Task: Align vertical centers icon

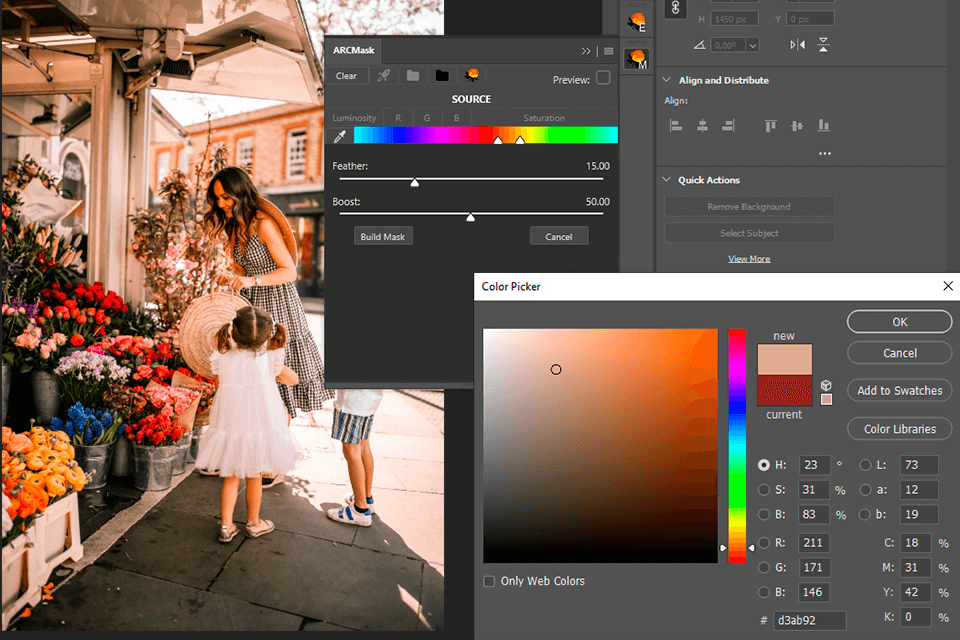Action: coord(797,126)
